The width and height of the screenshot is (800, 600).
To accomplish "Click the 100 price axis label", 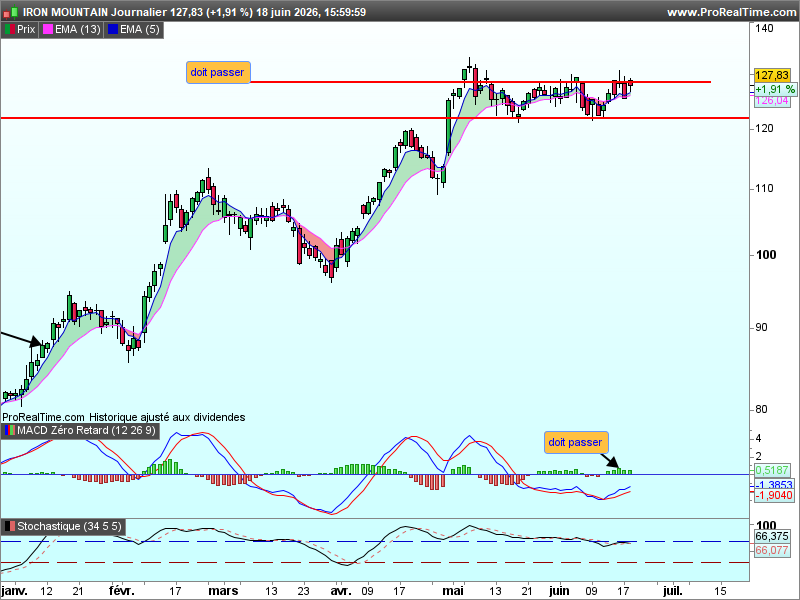I will click(x=765, y=255).
